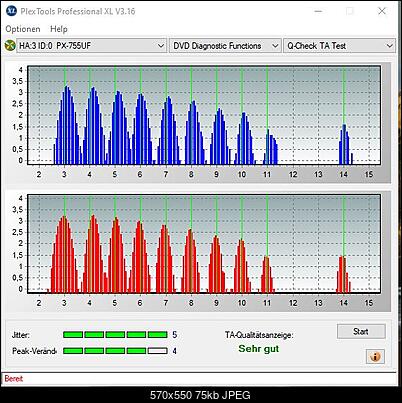Click the Peak-Veränderung level bar indicator

click(115, 351)
